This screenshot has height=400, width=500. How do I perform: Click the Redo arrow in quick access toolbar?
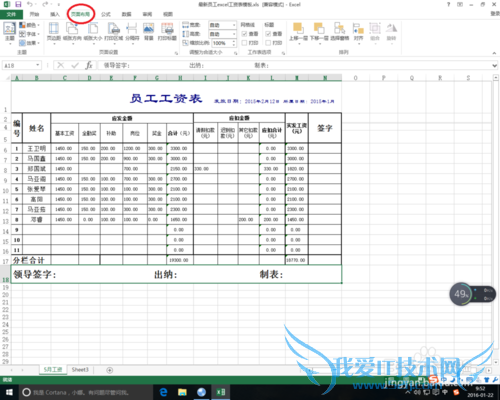tap(45, 4)
